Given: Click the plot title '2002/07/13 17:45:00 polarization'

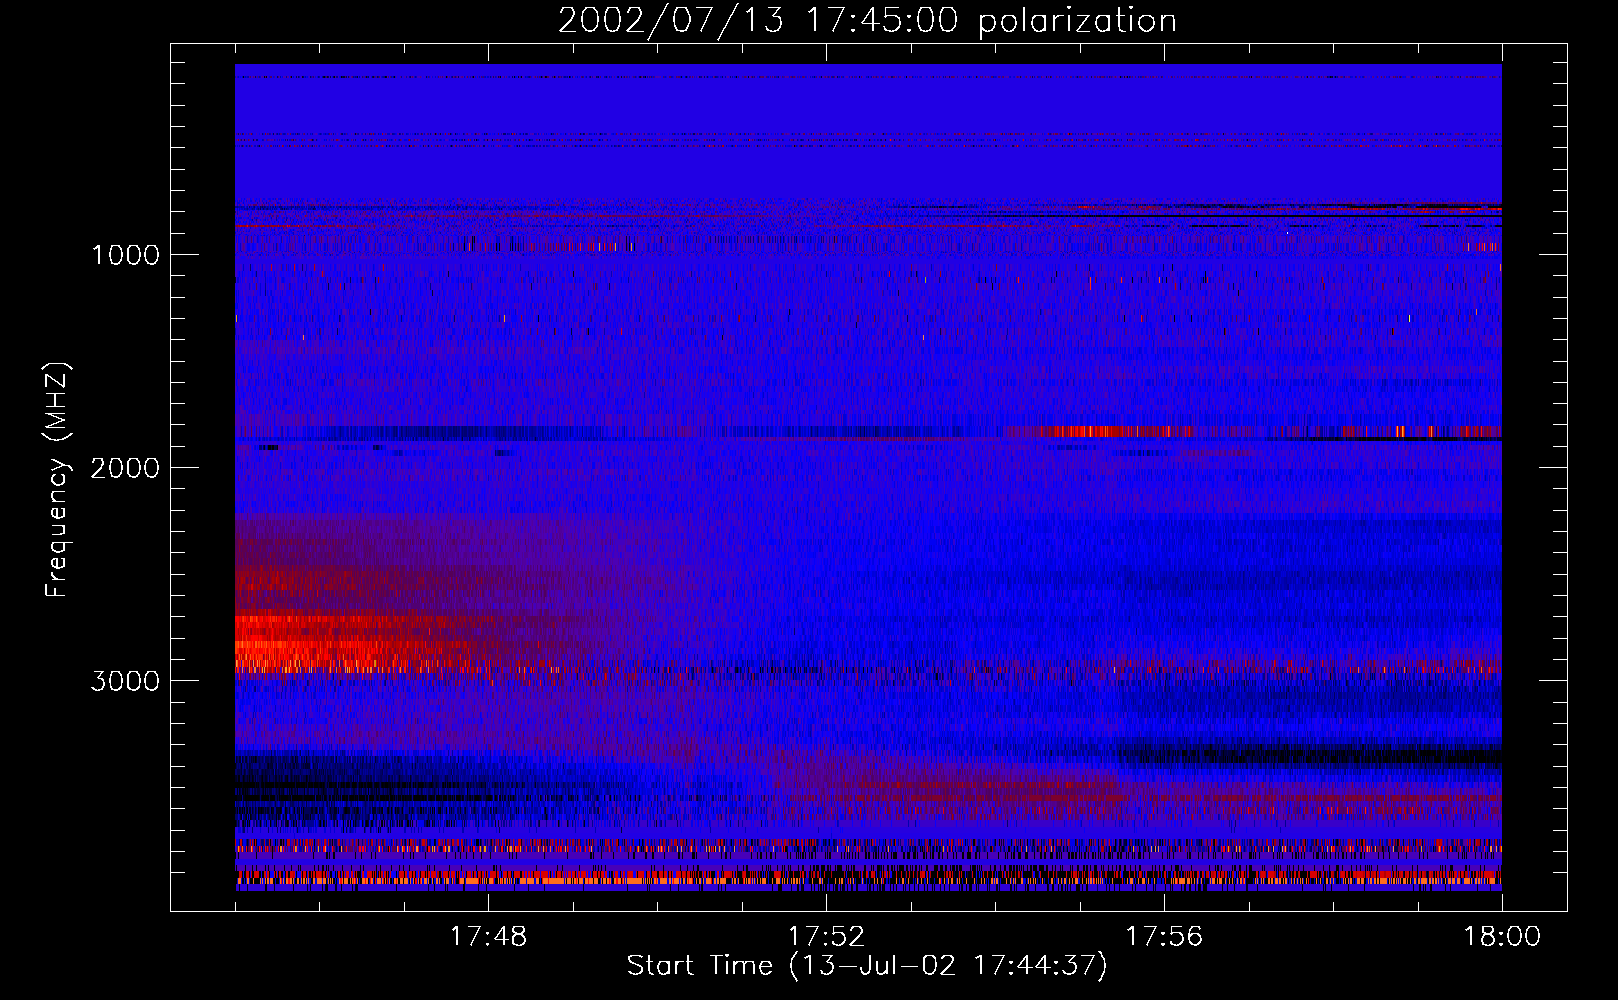Looking at the screenshot, I should click(867, 21).
